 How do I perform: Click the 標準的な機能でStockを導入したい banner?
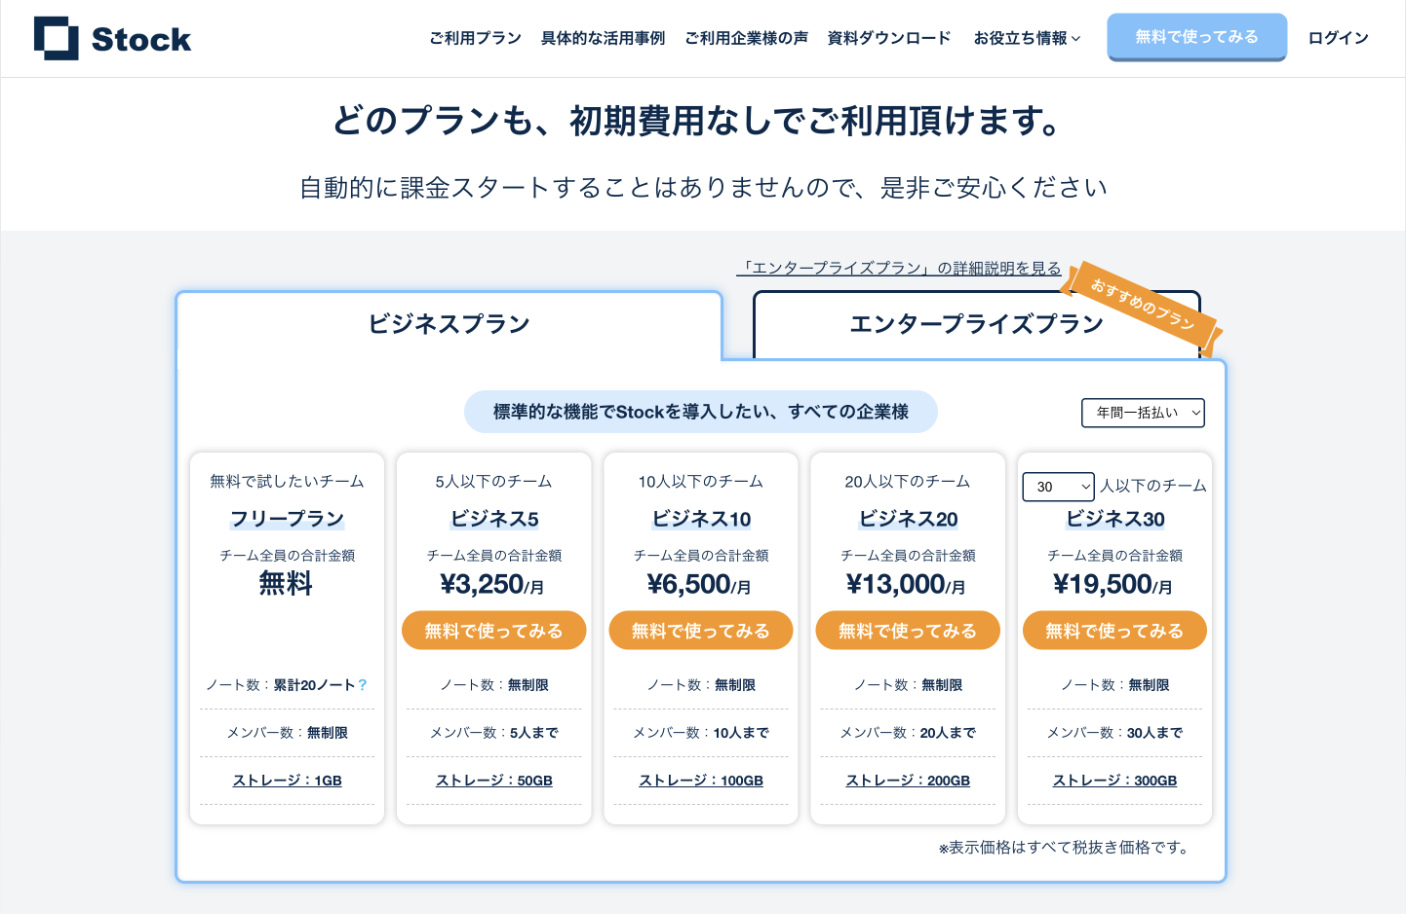click(x=701, y=412)
